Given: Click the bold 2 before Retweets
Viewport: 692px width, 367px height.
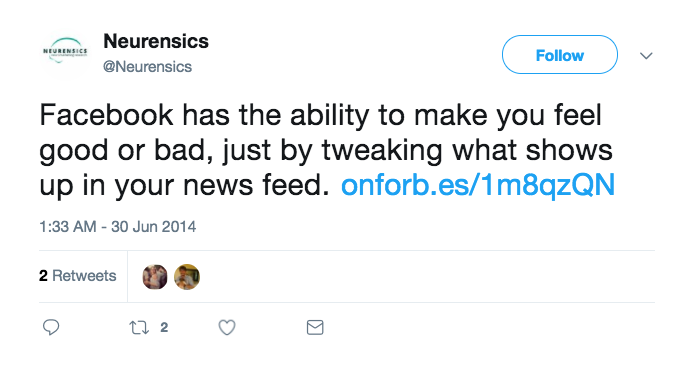Looking at the screenshot, I should tap(43, 276).
